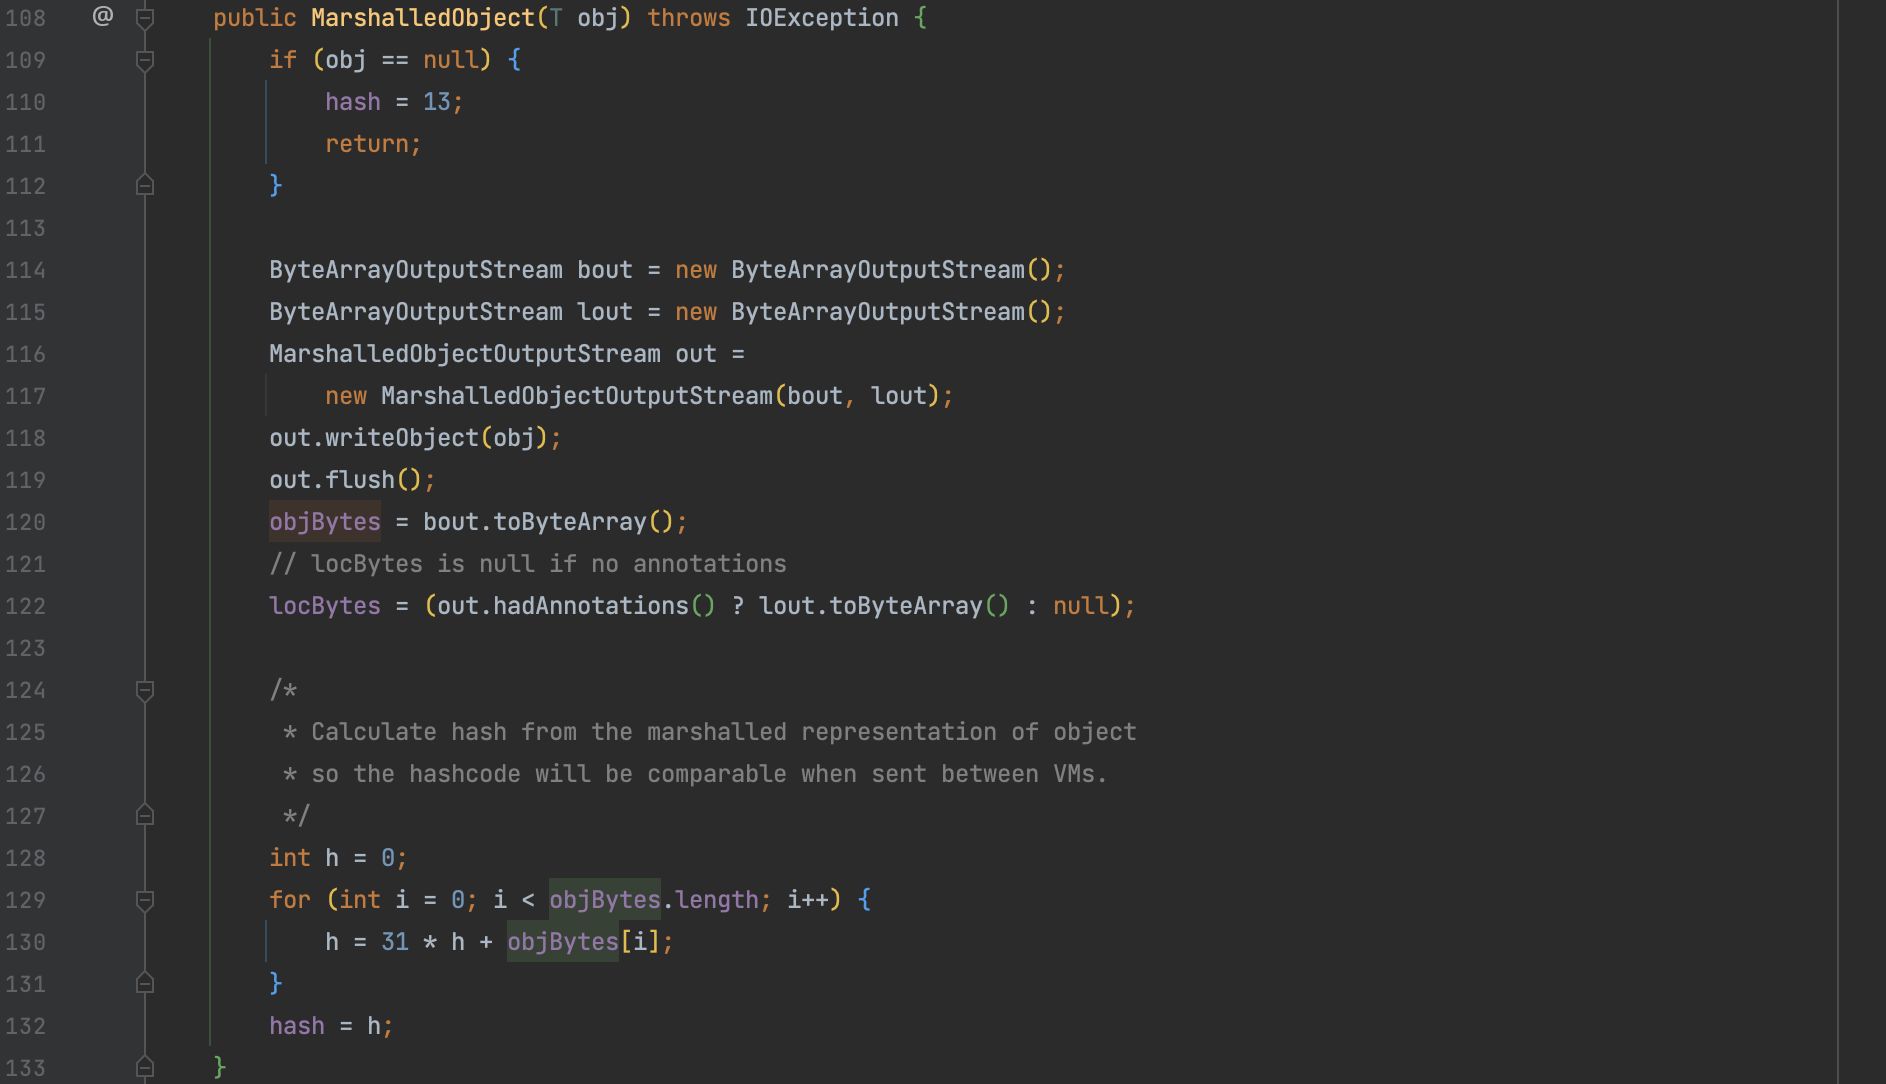Click the 'hash' field on line 110
Screen dimensions: 1886x1084
(353, 102)
